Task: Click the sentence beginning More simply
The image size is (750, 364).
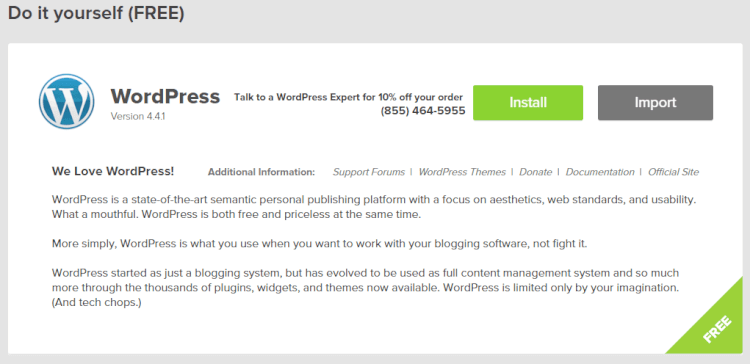Action: click(x=319, y=244)
